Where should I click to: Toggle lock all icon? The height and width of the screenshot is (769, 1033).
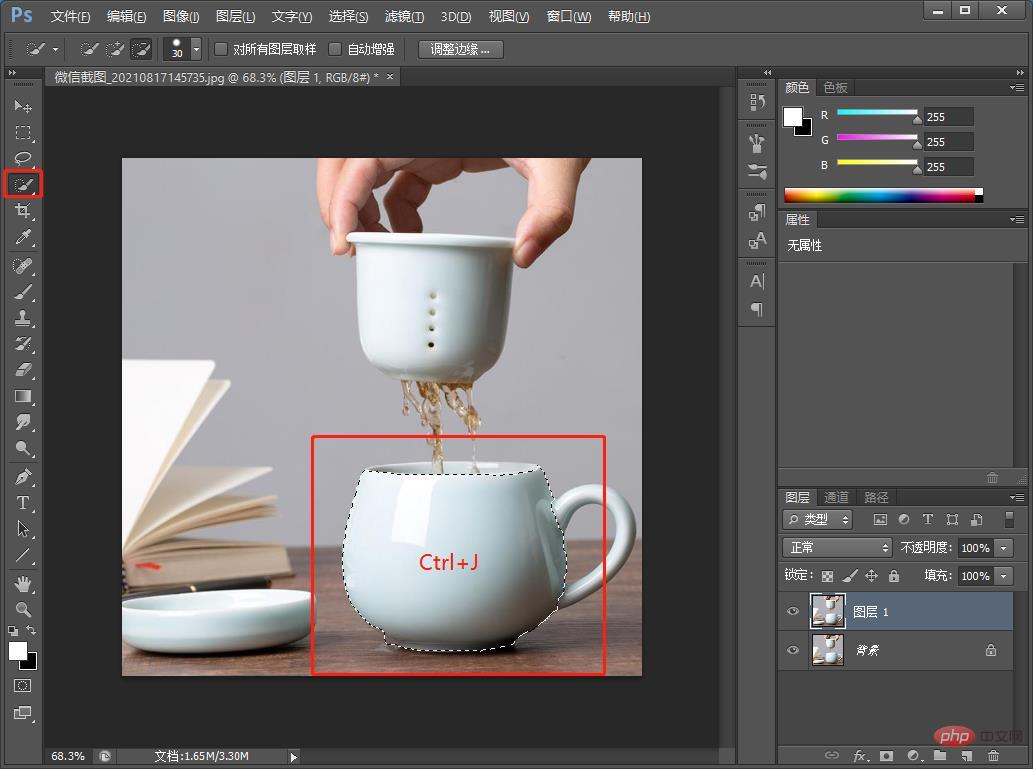[x=894, y=576]
